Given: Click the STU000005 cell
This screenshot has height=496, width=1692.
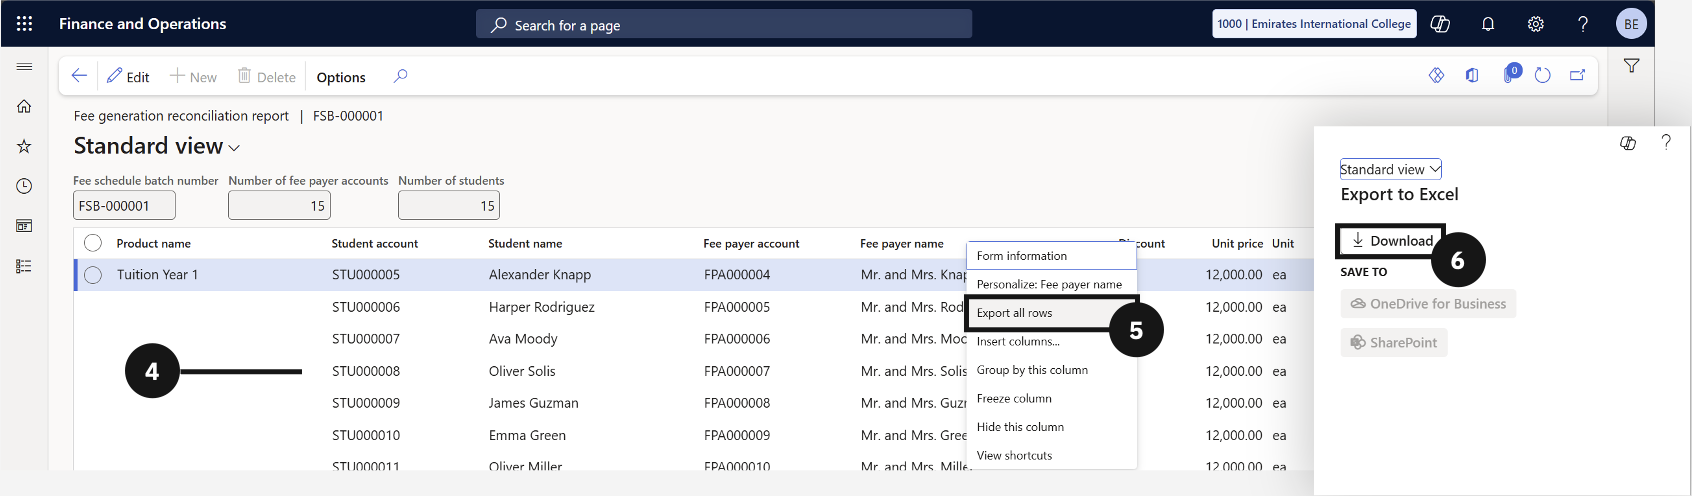Looking at the screenshot, I should point(366,275).
